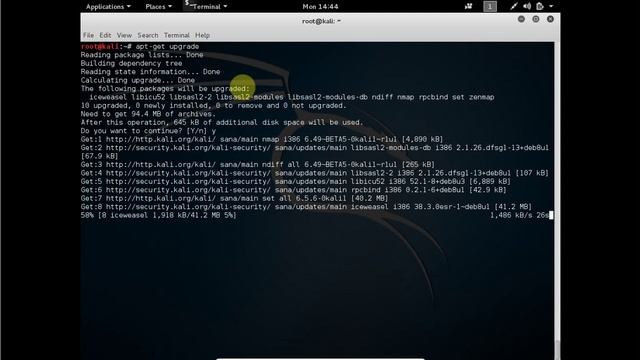640x360 pixels.
Task: Open the Places menu in top bar
Action: (x=158, y=7)
